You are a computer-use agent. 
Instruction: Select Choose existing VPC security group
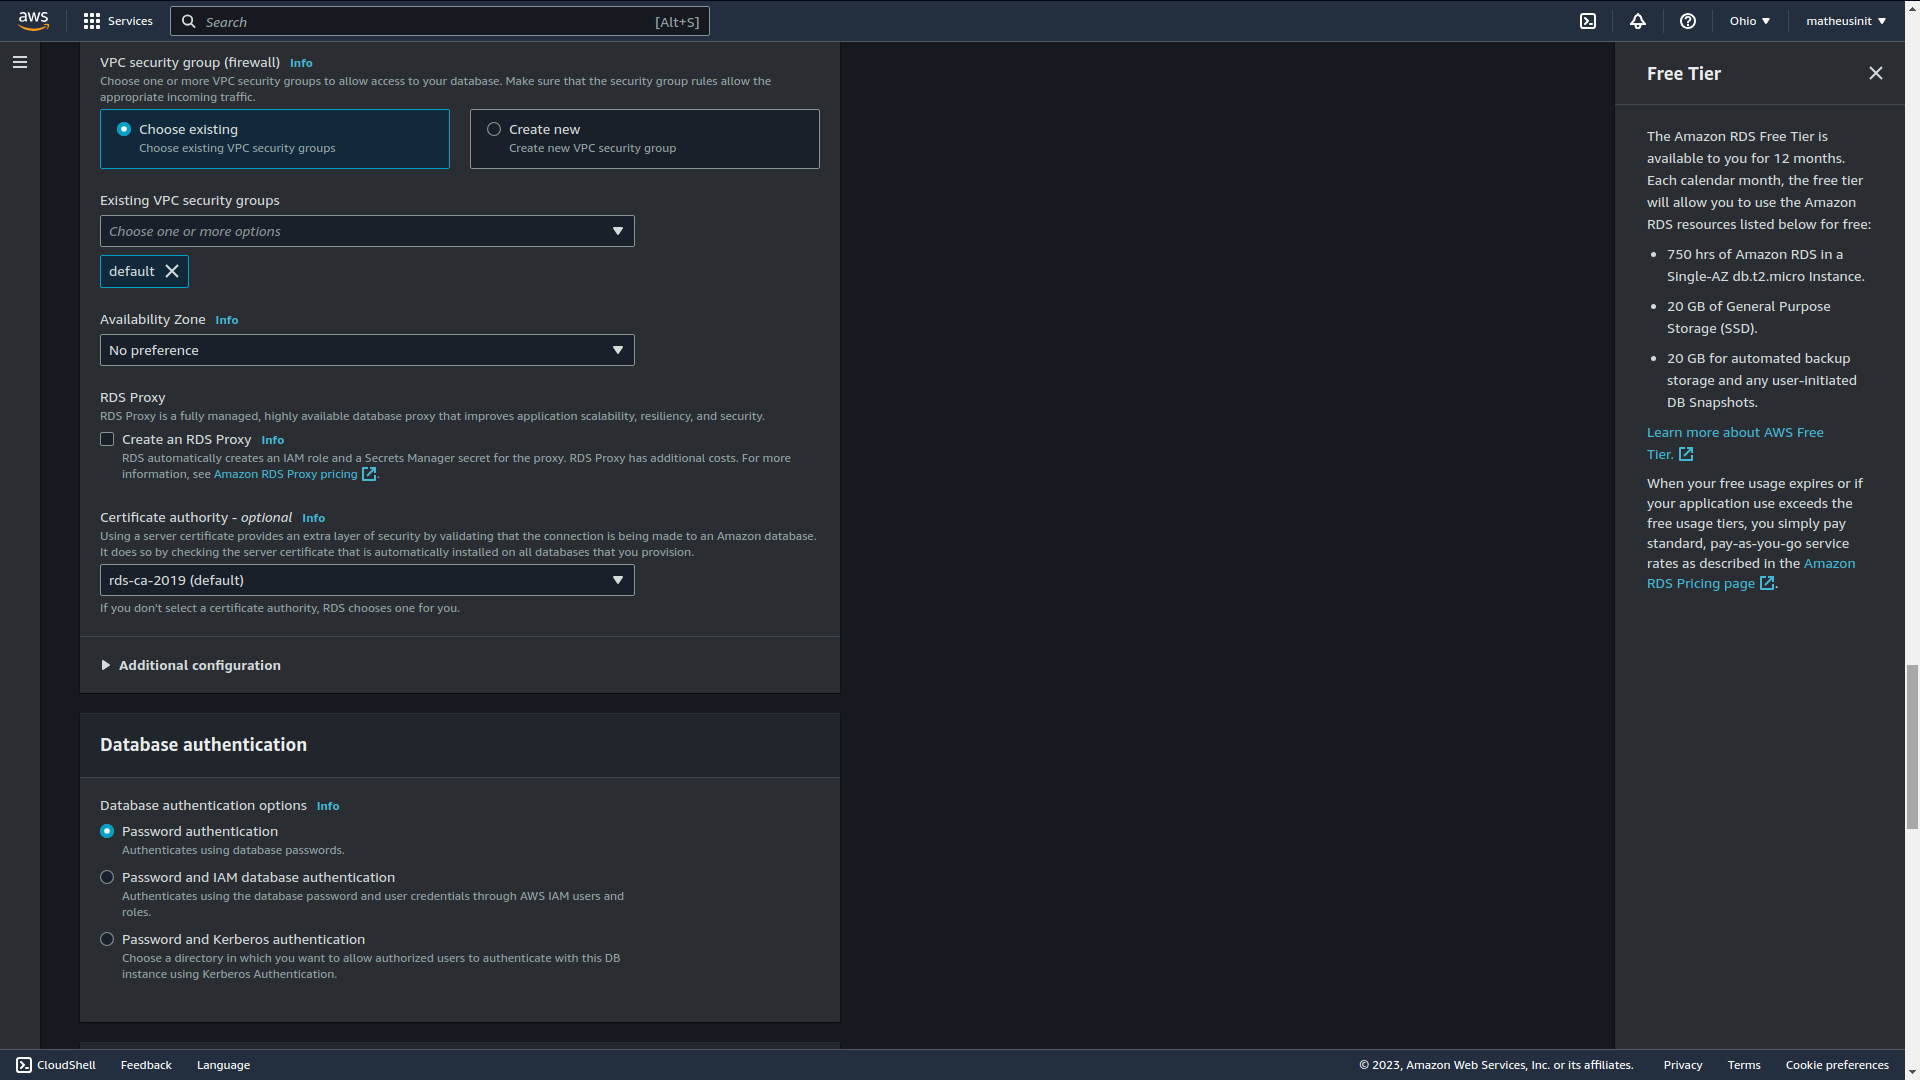tap(124, 128)
